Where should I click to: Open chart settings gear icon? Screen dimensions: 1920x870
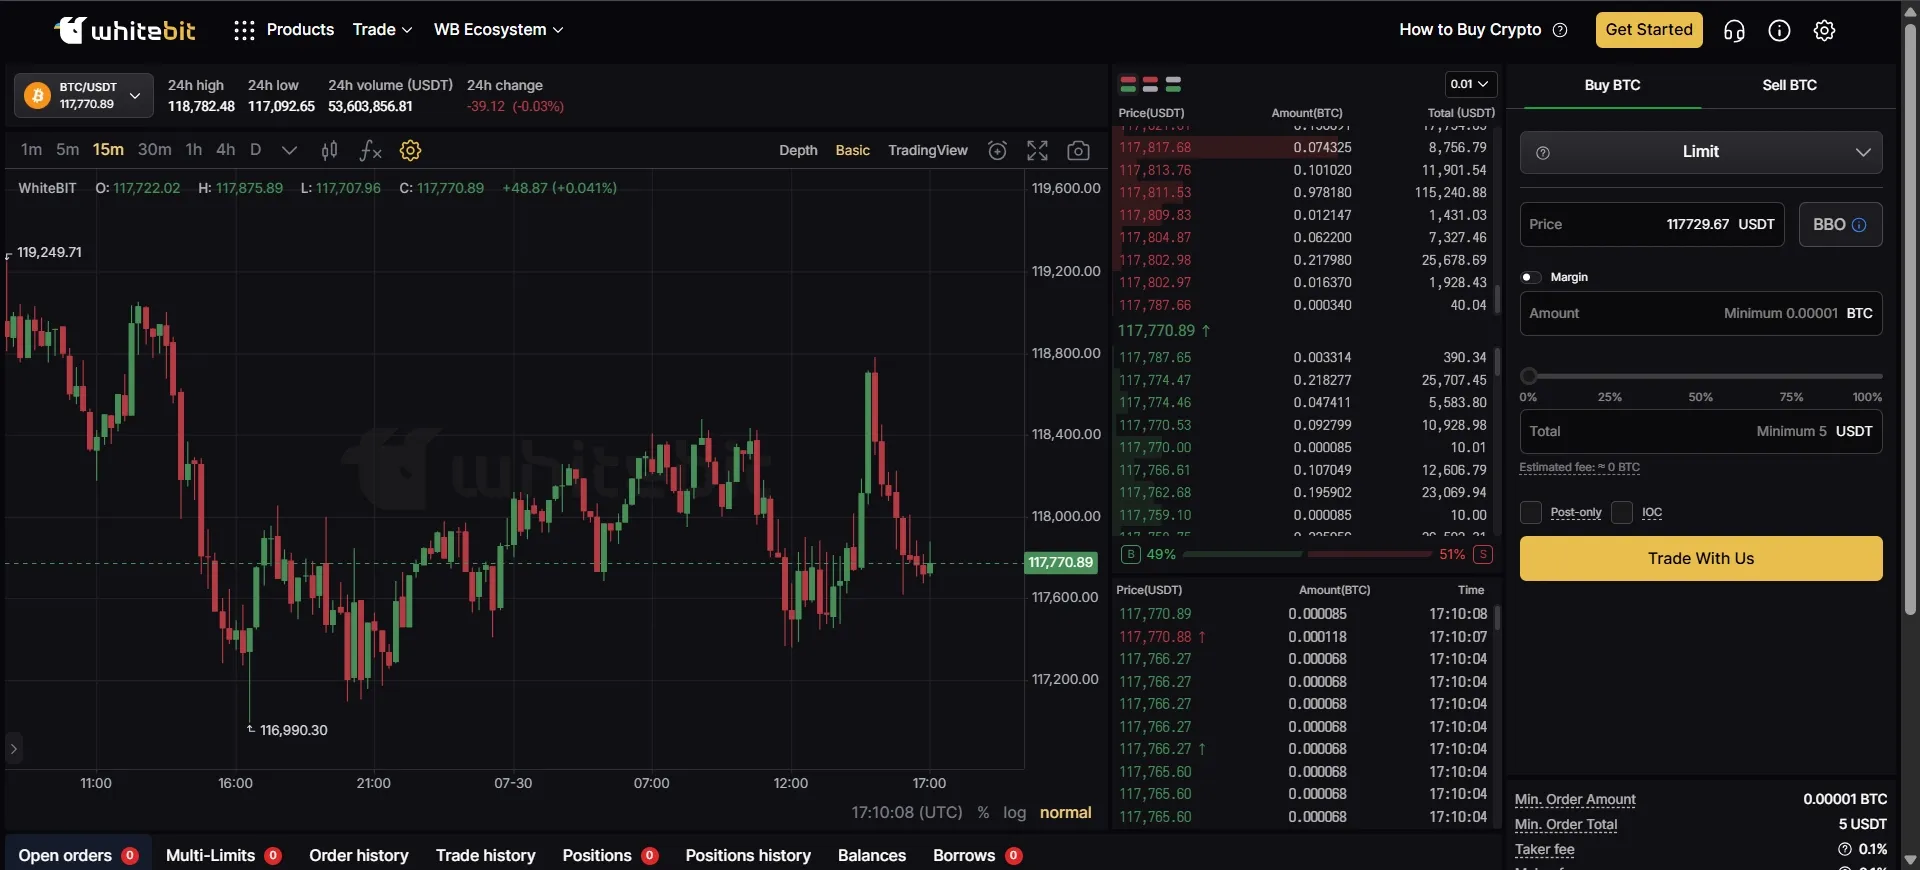click(x=410, y=150)
